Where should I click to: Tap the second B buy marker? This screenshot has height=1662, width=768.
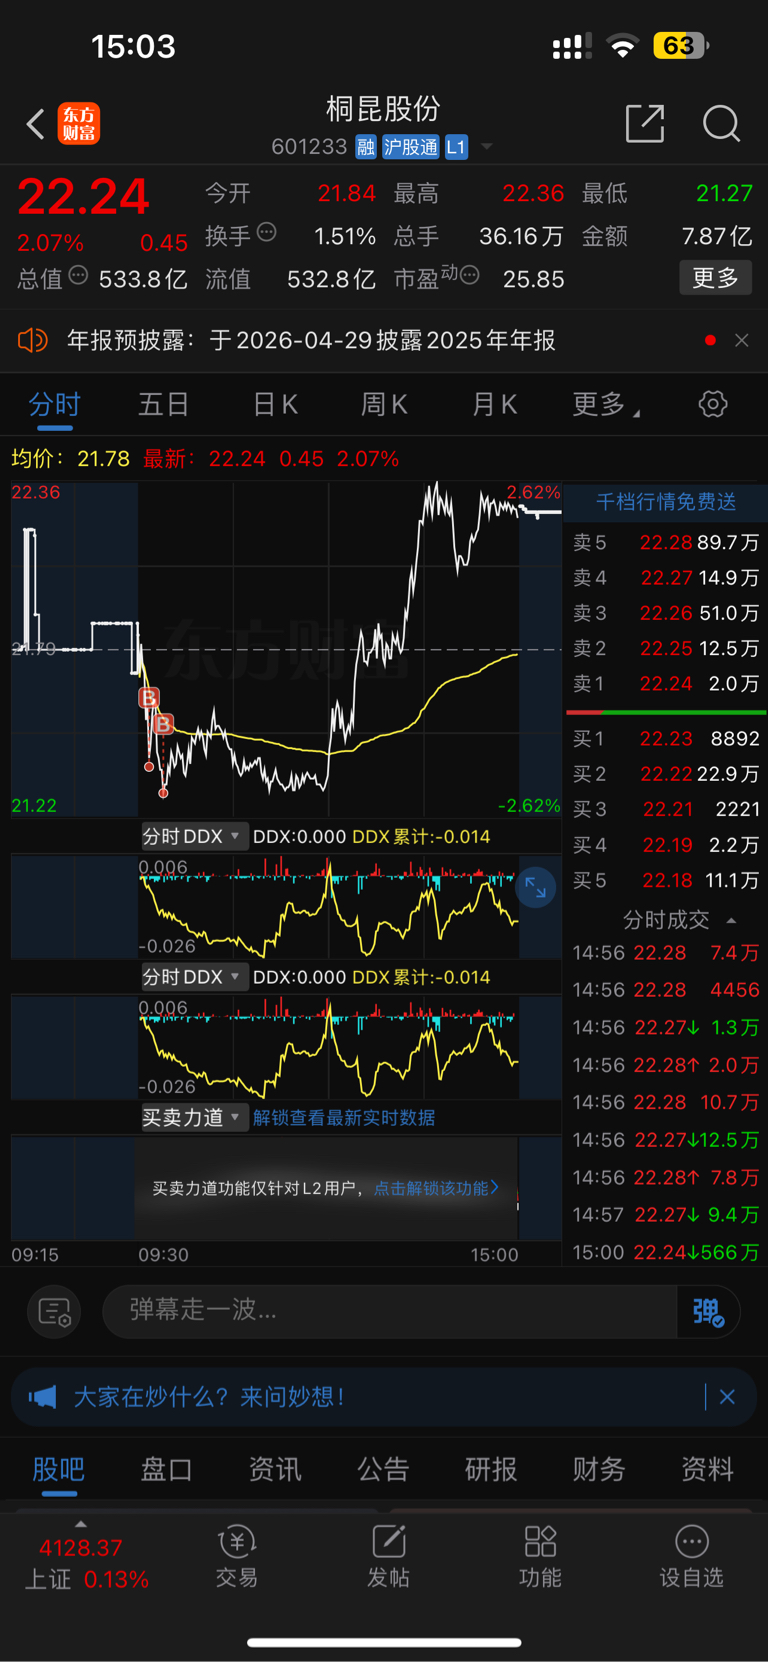pos(163,723)
